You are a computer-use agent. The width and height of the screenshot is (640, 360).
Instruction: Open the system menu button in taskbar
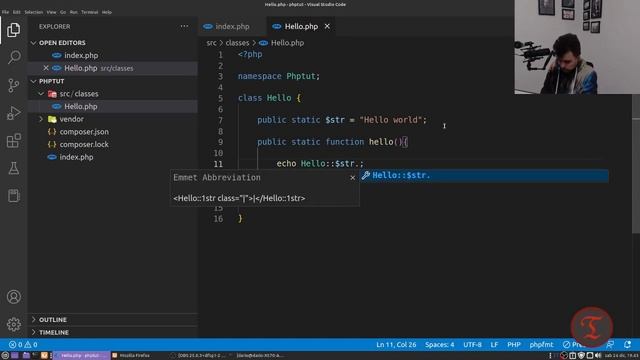pyautogui.click(x=5, y=356)
